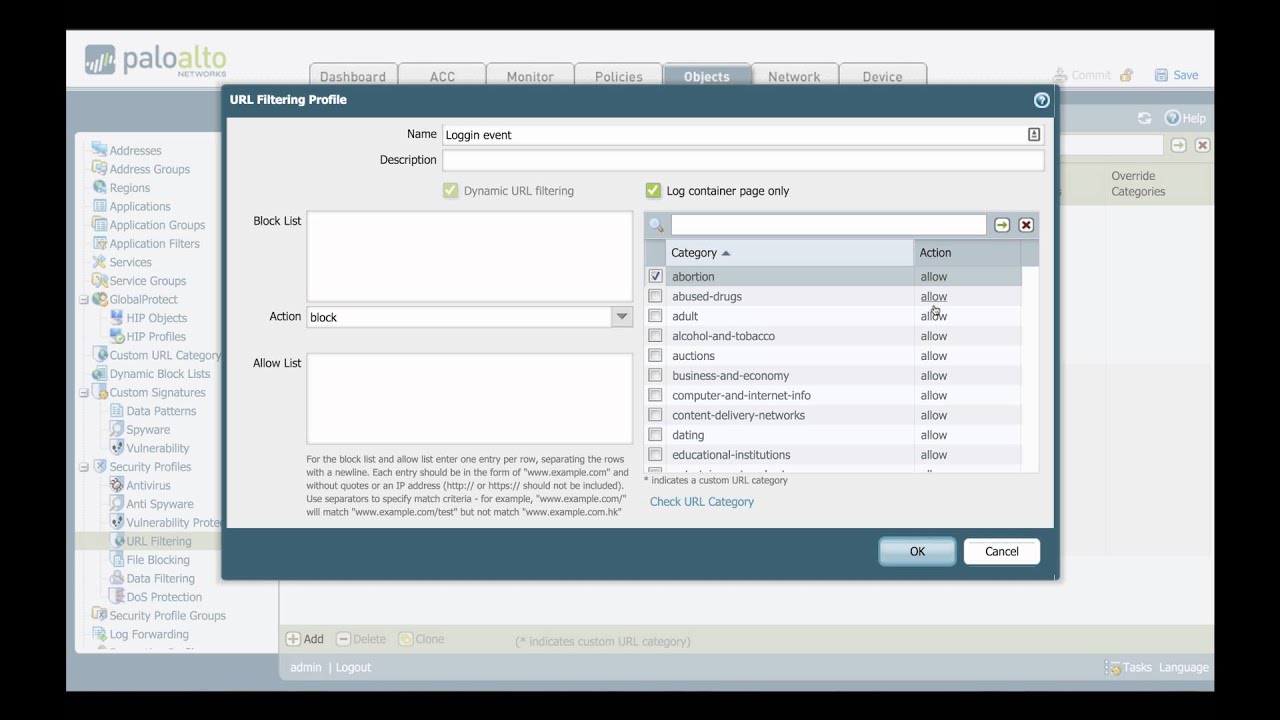Switch to the Monitor tab

point(530,76)
